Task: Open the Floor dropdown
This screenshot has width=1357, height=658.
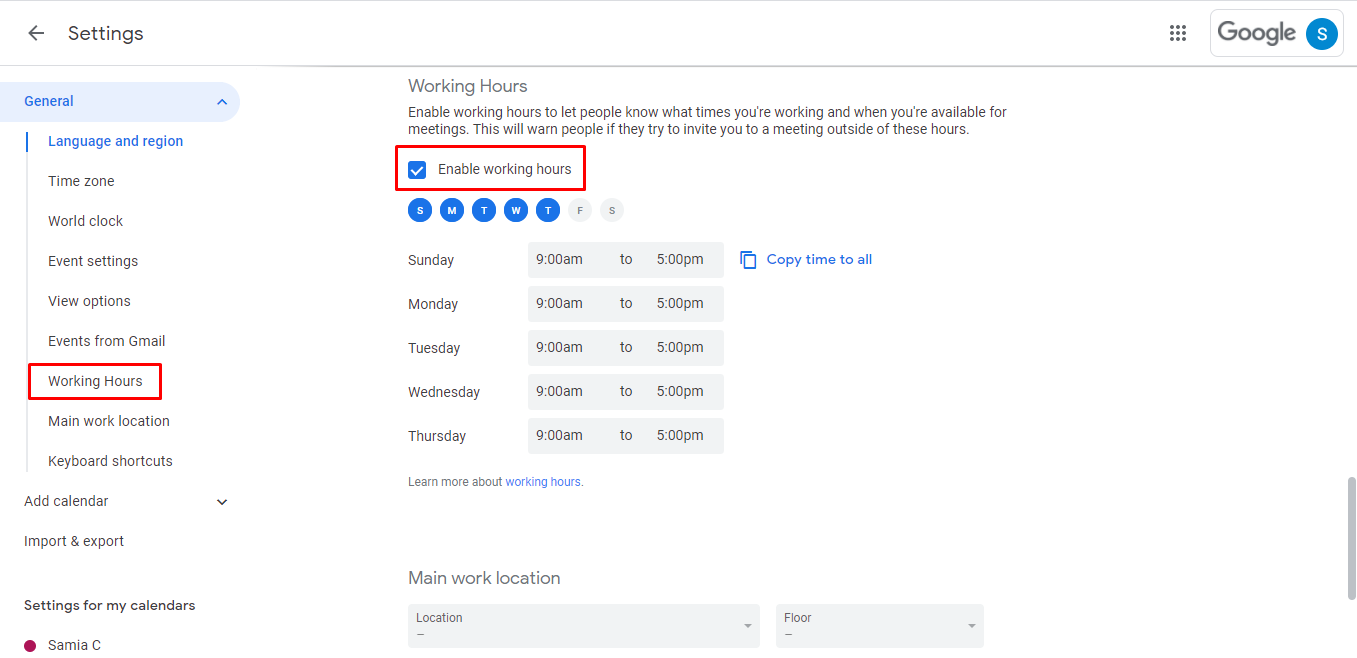Action: (x=880, y=626)
